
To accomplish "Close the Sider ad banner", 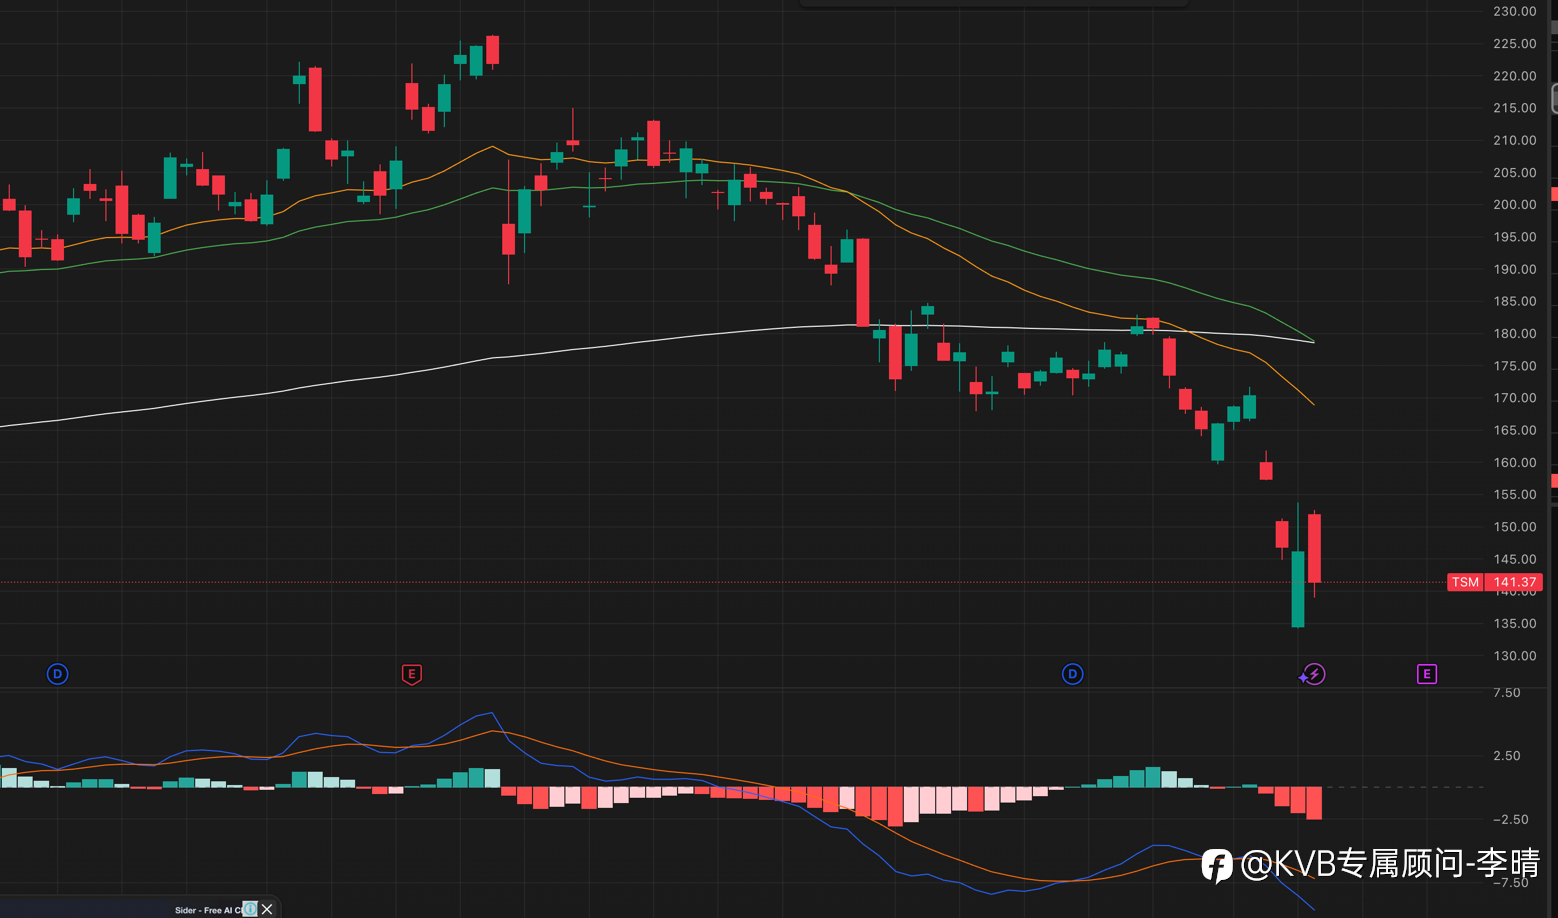I will pyautogui.click(x=267, y=909).
